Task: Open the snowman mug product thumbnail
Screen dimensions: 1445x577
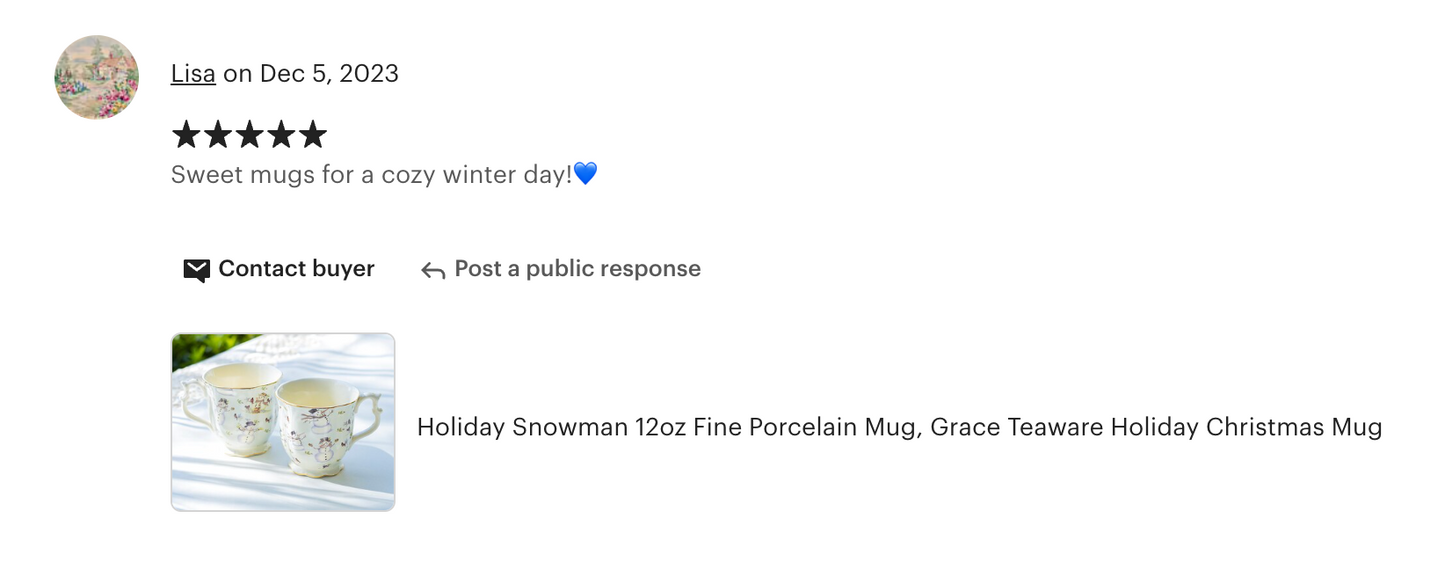Action: [283, 422]
